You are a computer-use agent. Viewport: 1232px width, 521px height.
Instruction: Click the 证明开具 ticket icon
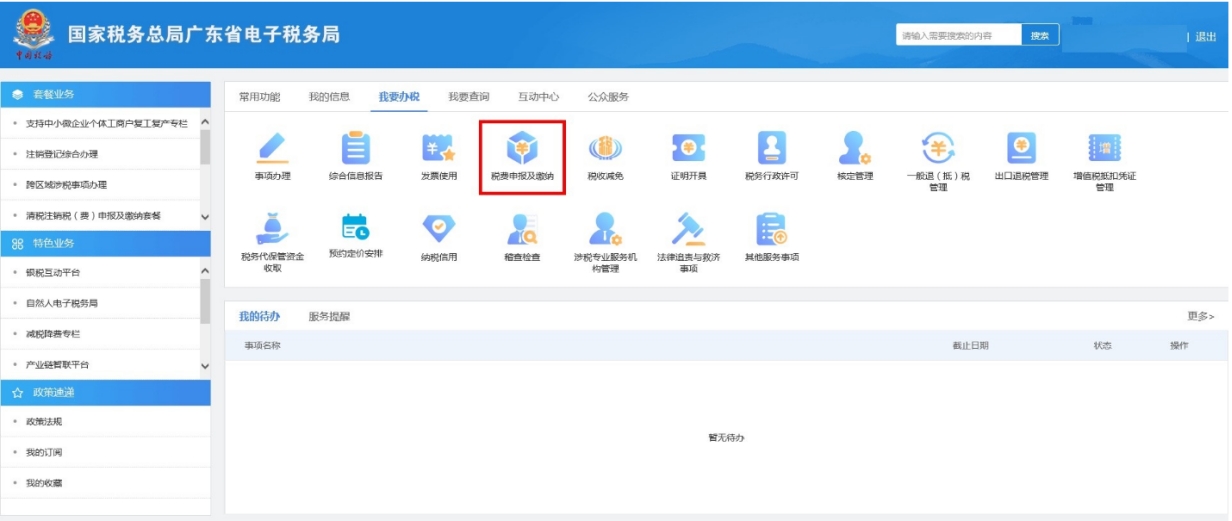coord(688,149)
